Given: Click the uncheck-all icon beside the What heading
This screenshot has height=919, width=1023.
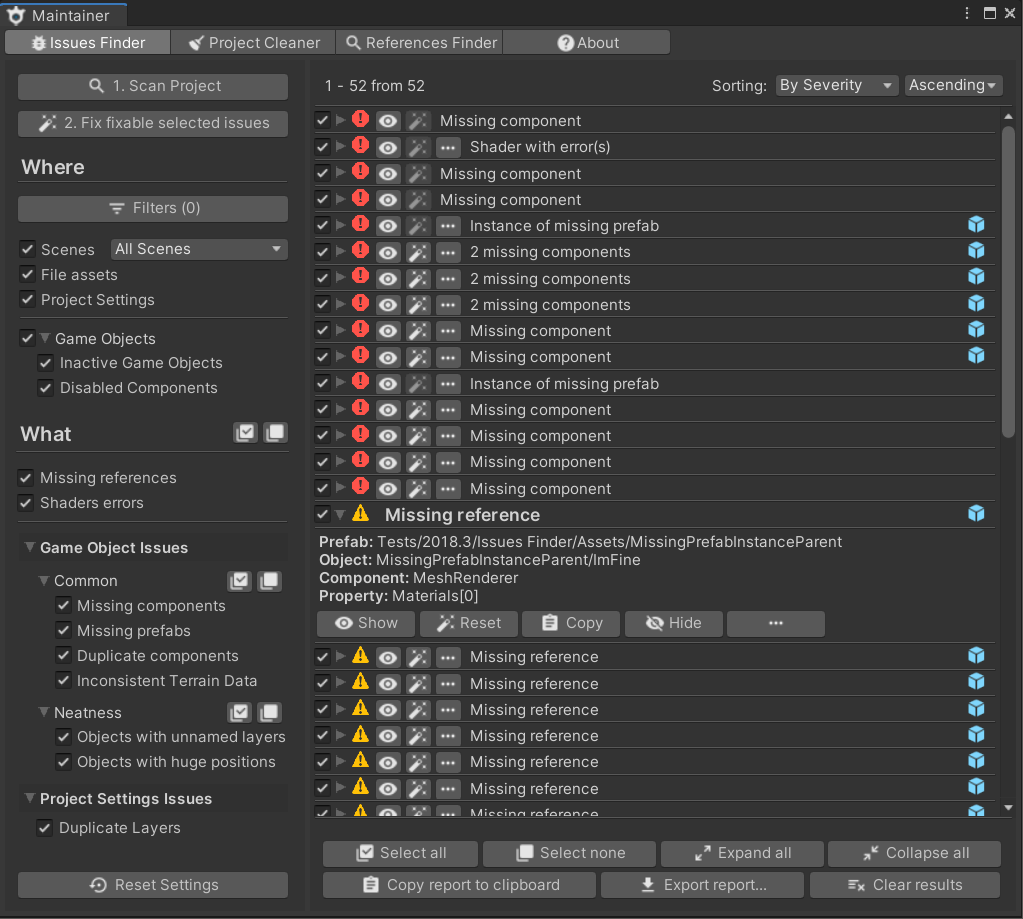Looking at the screenshot, I should 275,432.
